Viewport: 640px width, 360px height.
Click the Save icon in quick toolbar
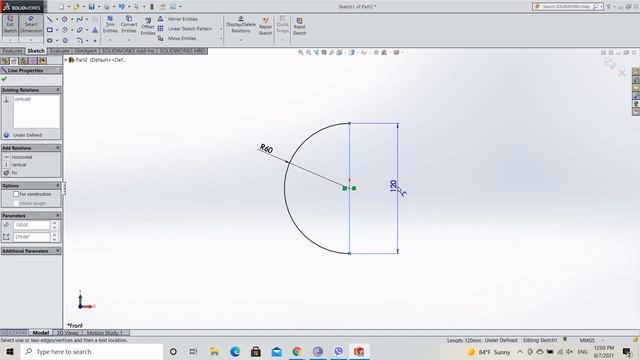pyautogui.click(x=91, y=7)
